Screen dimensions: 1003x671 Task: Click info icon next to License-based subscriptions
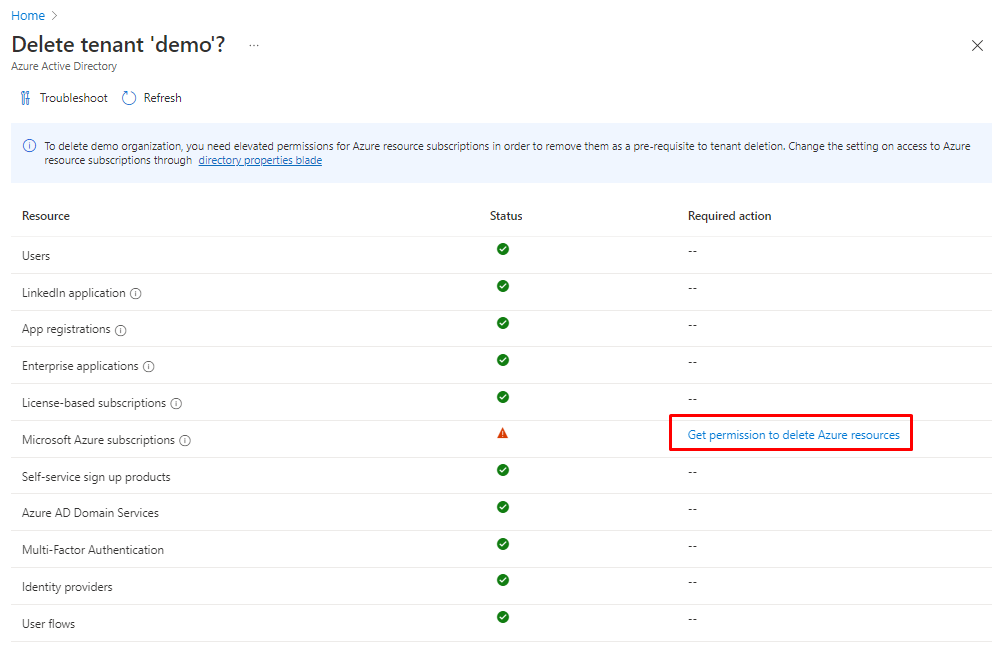point(176,404)
